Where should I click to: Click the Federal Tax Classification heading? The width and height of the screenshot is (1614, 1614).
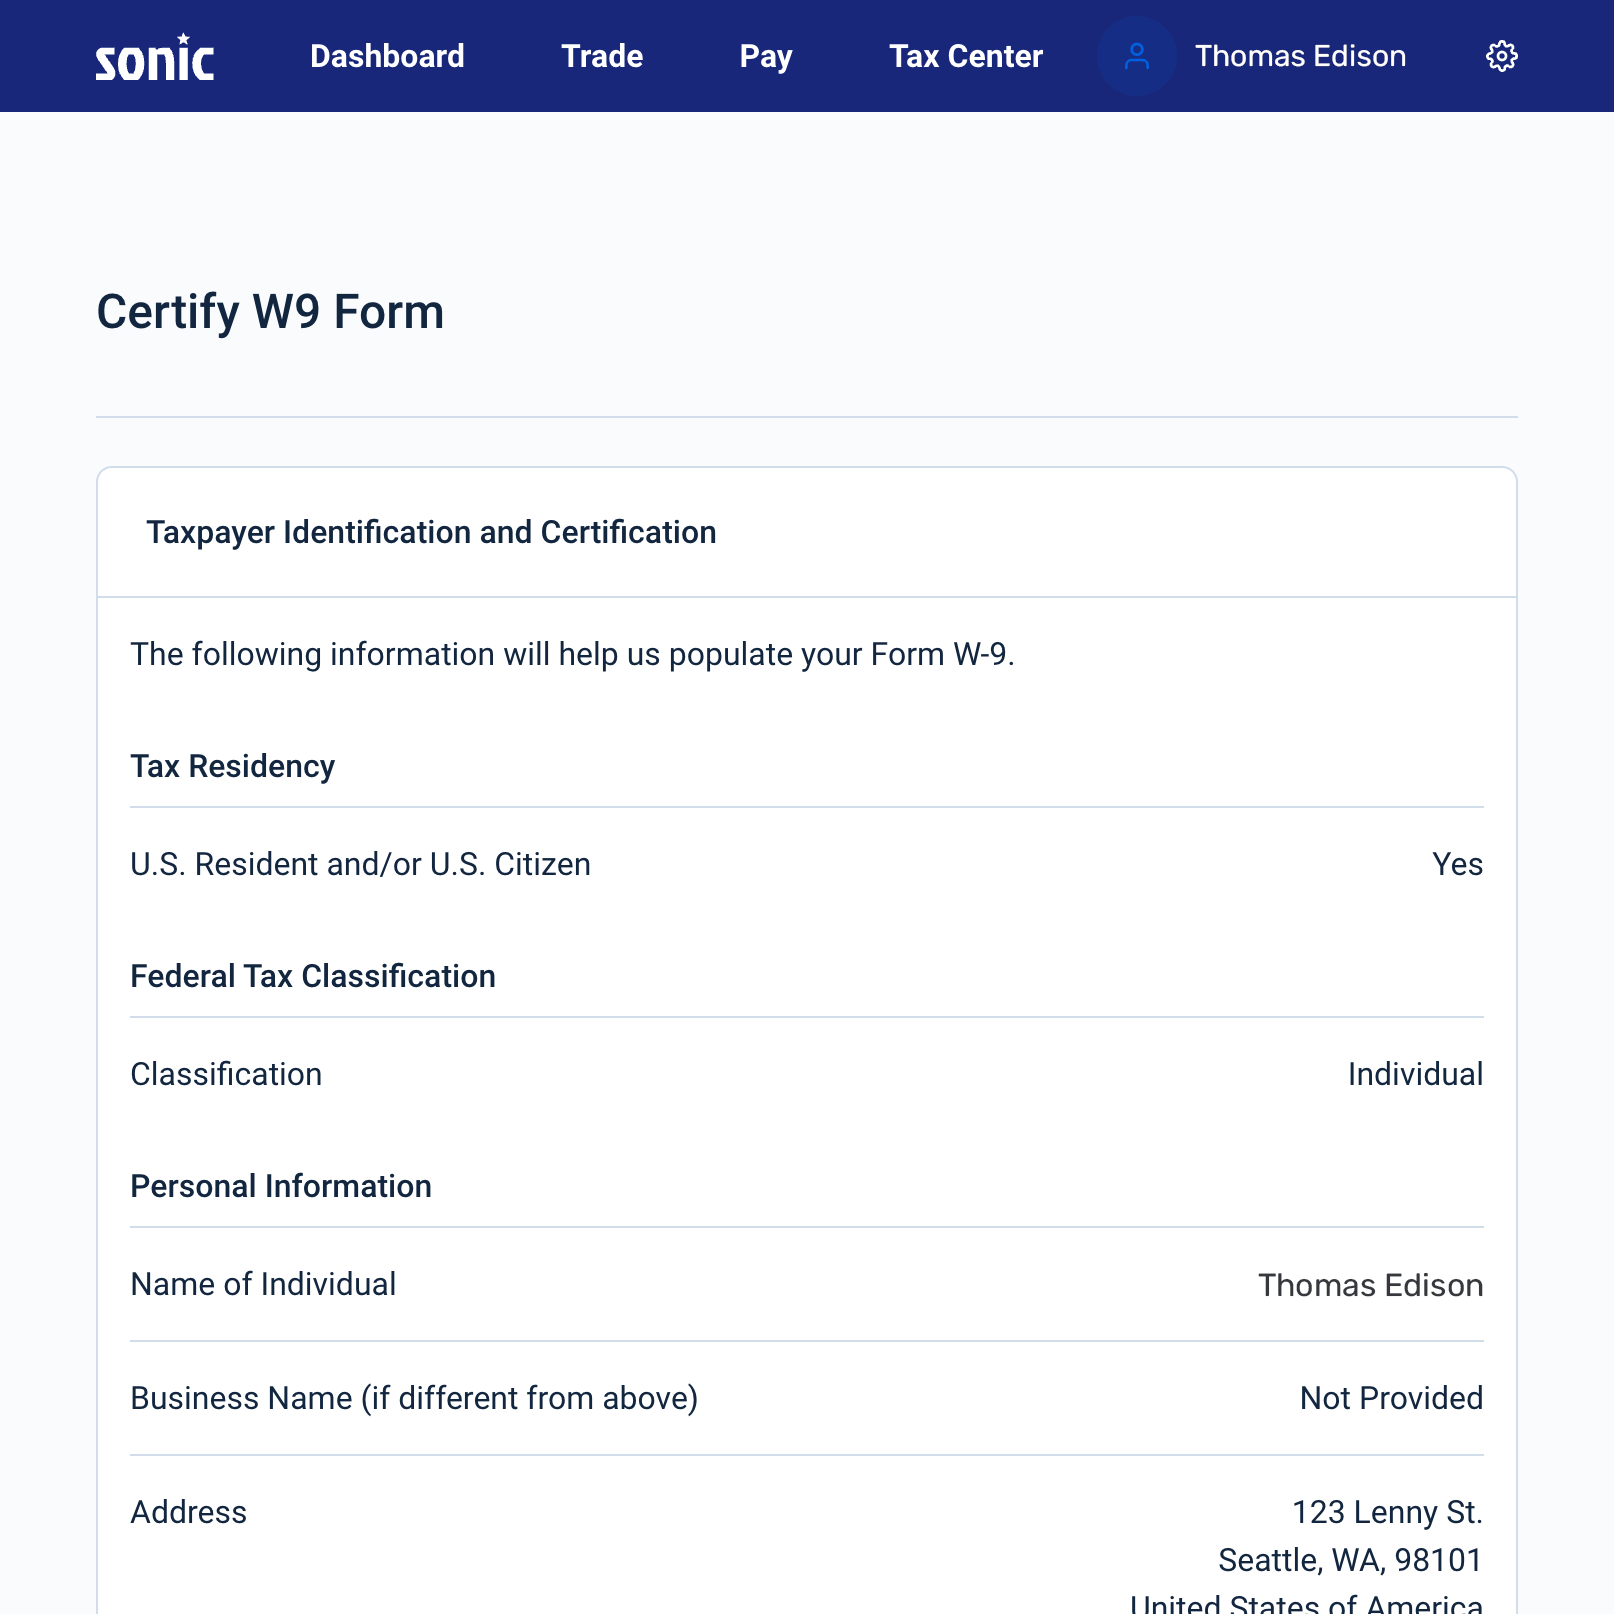(x=311, y=976)
